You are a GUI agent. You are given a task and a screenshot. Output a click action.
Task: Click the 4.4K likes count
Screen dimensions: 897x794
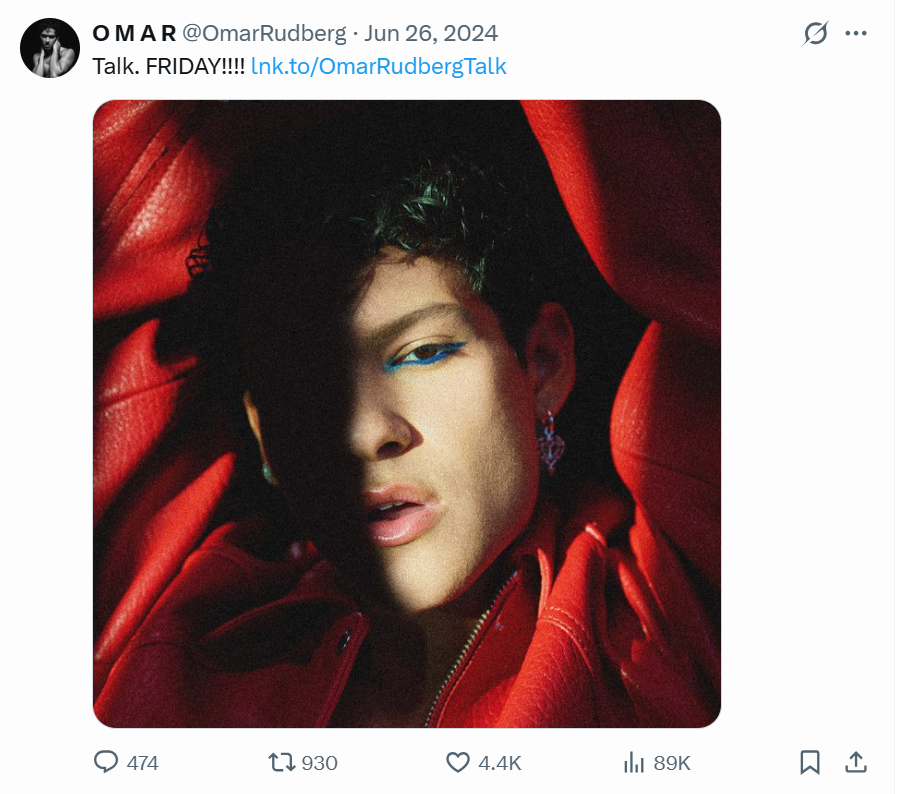[499, 763]
